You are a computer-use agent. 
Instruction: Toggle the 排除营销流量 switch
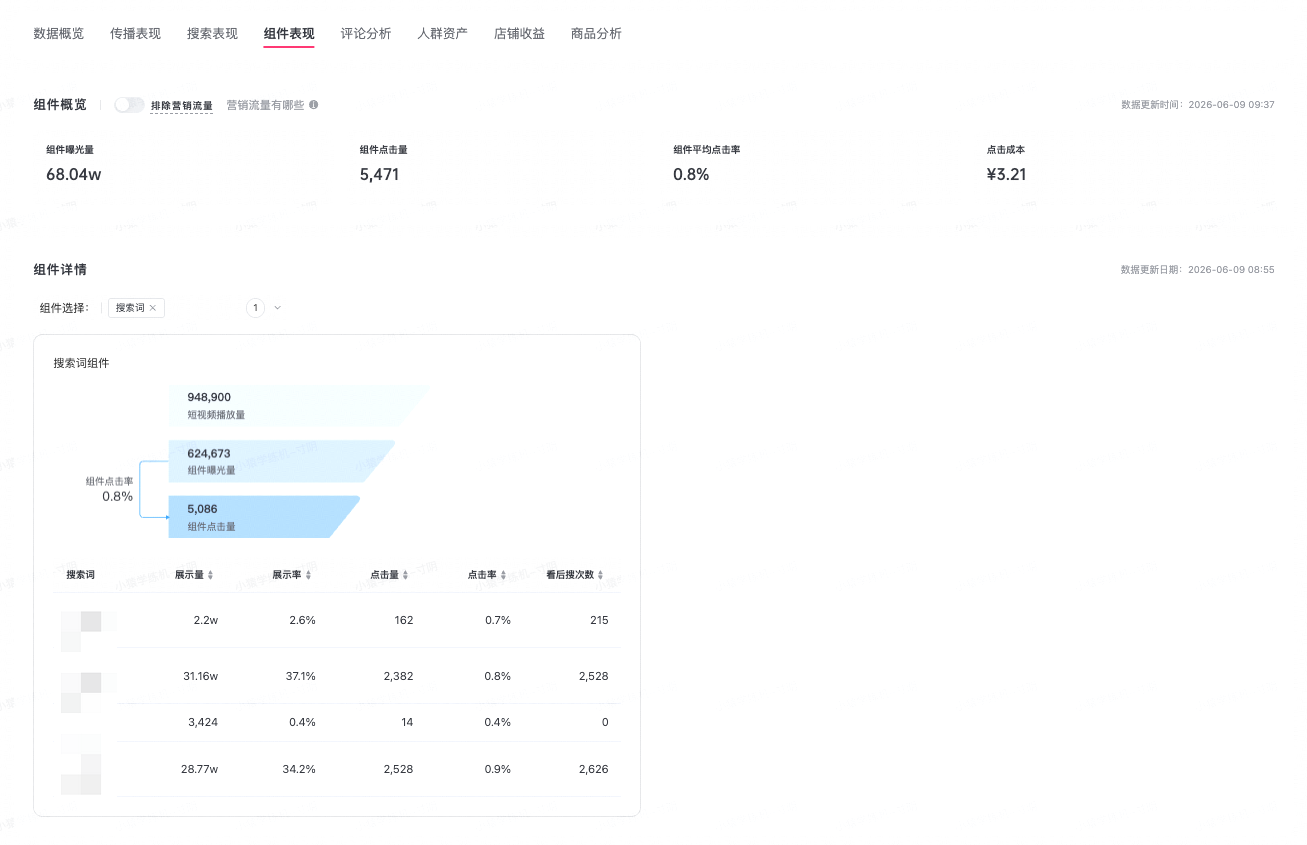click(x=129, y=105)
